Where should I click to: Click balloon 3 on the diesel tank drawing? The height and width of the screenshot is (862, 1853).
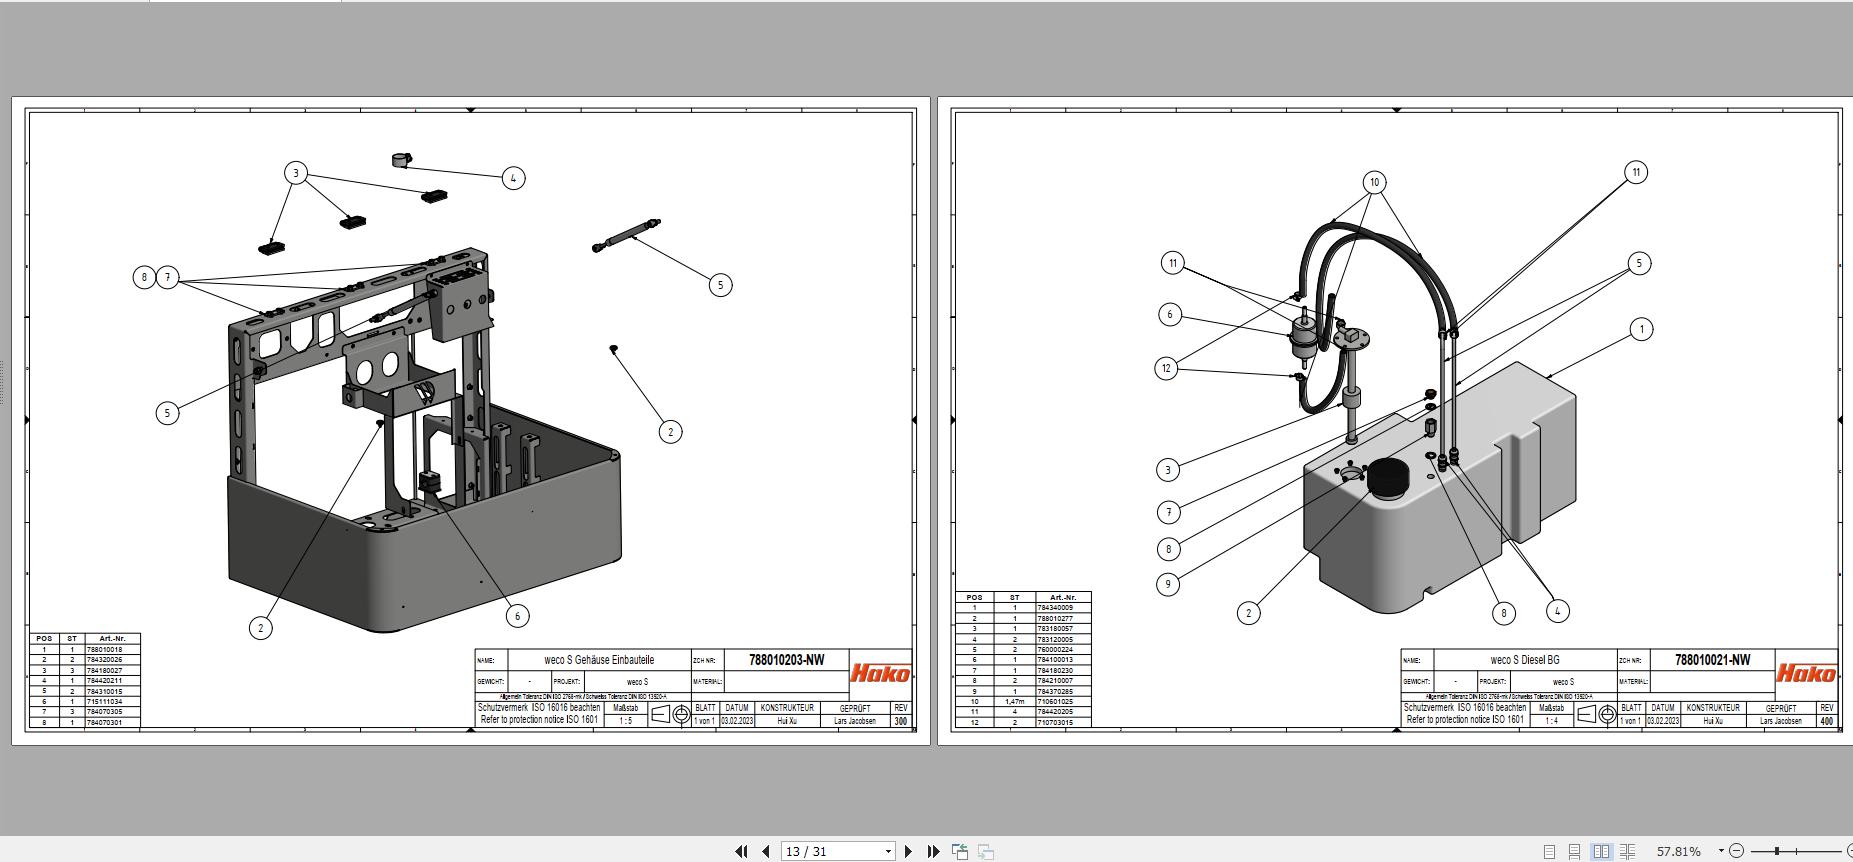[x=1168, y=469]
